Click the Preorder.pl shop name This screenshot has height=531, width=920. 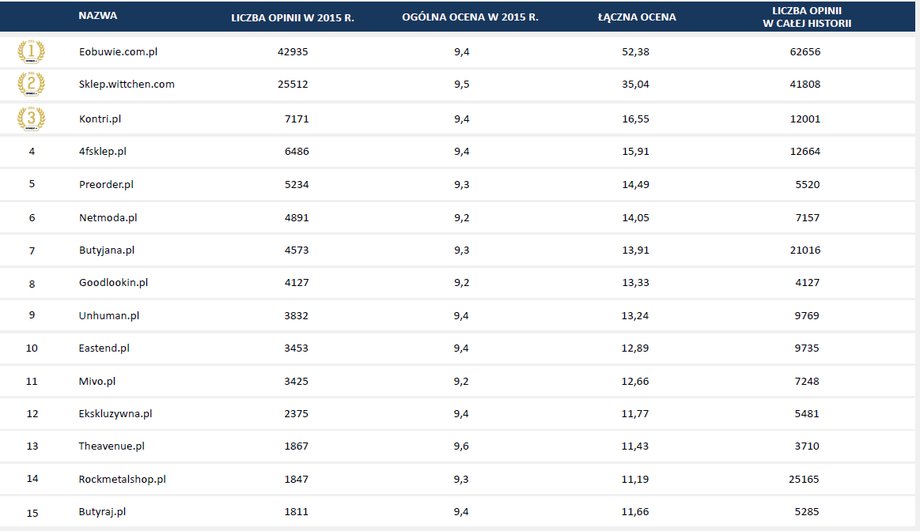tap(106, 184)
